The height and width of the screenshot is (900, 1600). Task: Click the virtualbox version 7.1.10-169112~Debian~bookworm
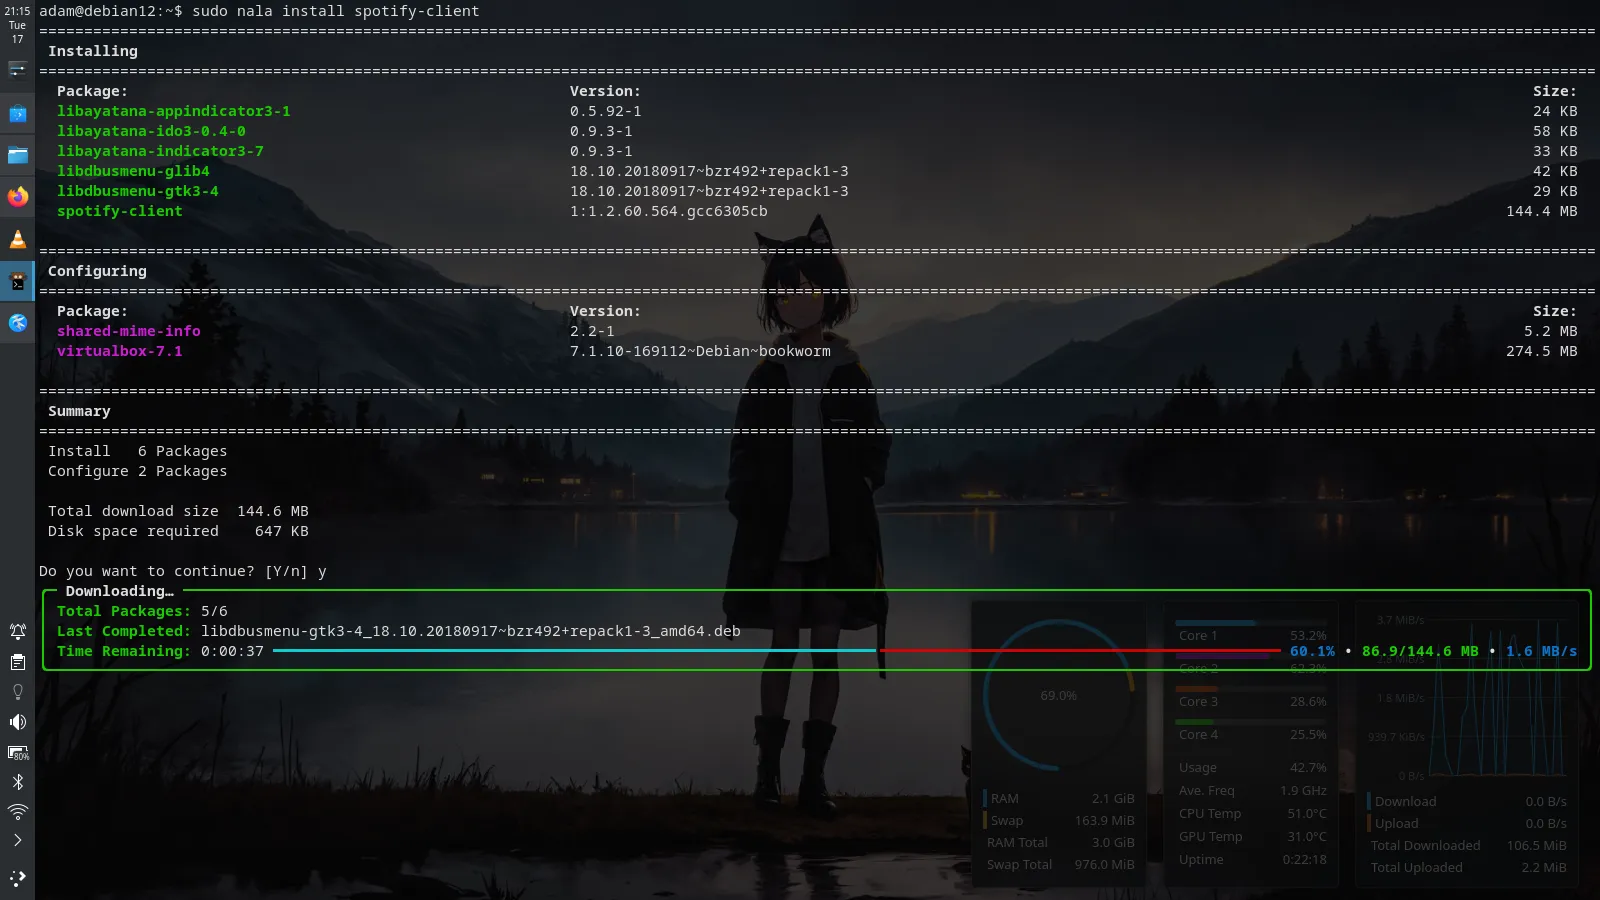coord(700,351)
